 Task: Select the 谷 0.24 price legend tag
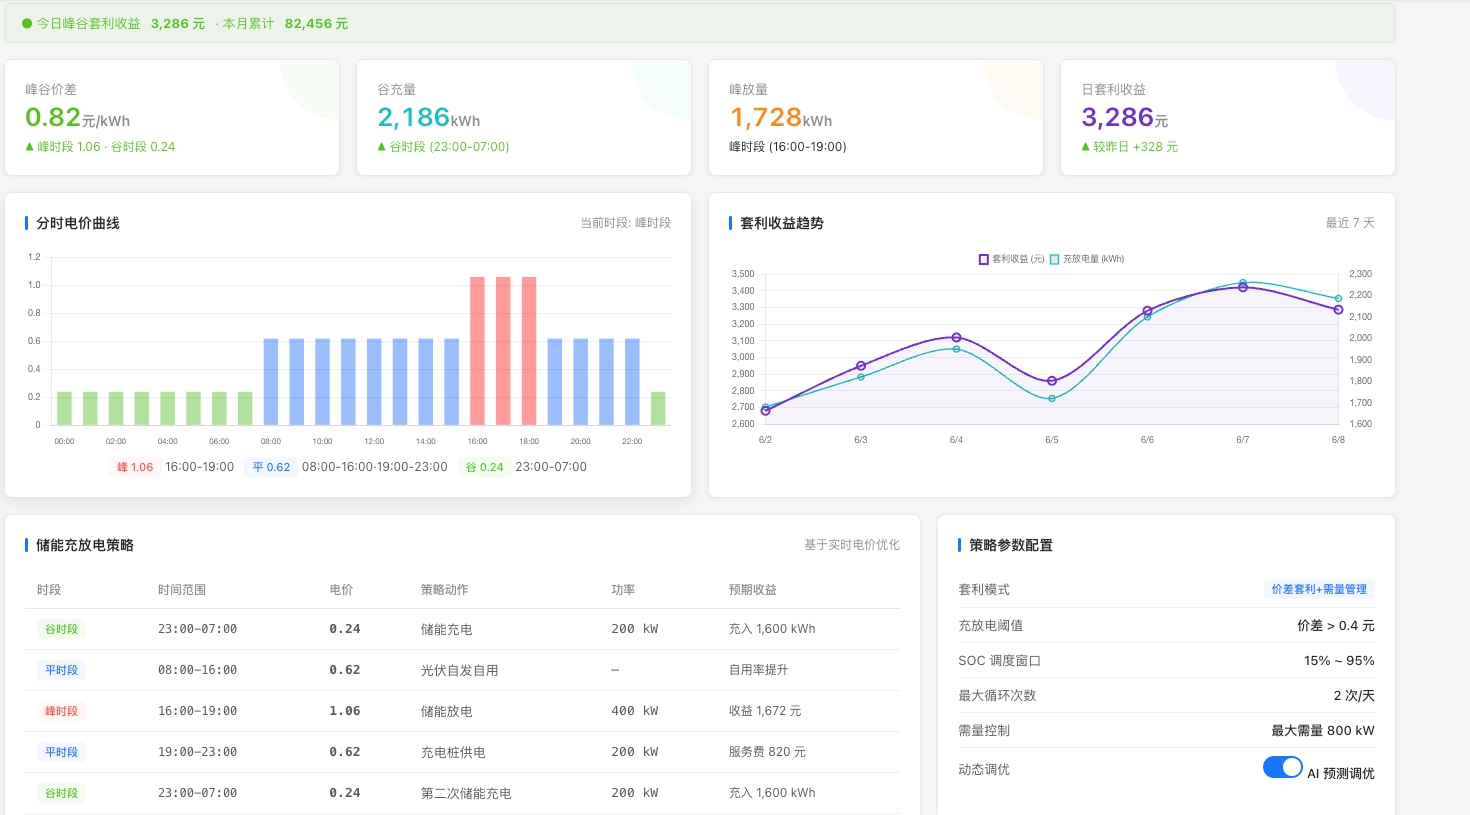click(x=485, y=467)
